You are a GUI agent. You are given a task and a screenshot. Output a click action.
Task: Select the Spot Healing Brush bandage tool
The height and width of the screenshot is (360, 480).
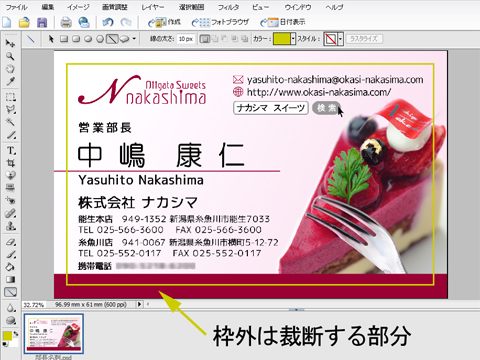click(10, 213)
